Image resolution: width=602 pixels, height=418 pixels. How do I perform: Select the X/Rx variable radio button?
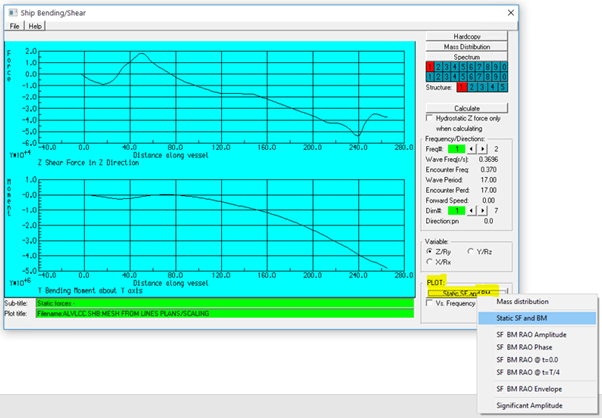pos(431,261)
